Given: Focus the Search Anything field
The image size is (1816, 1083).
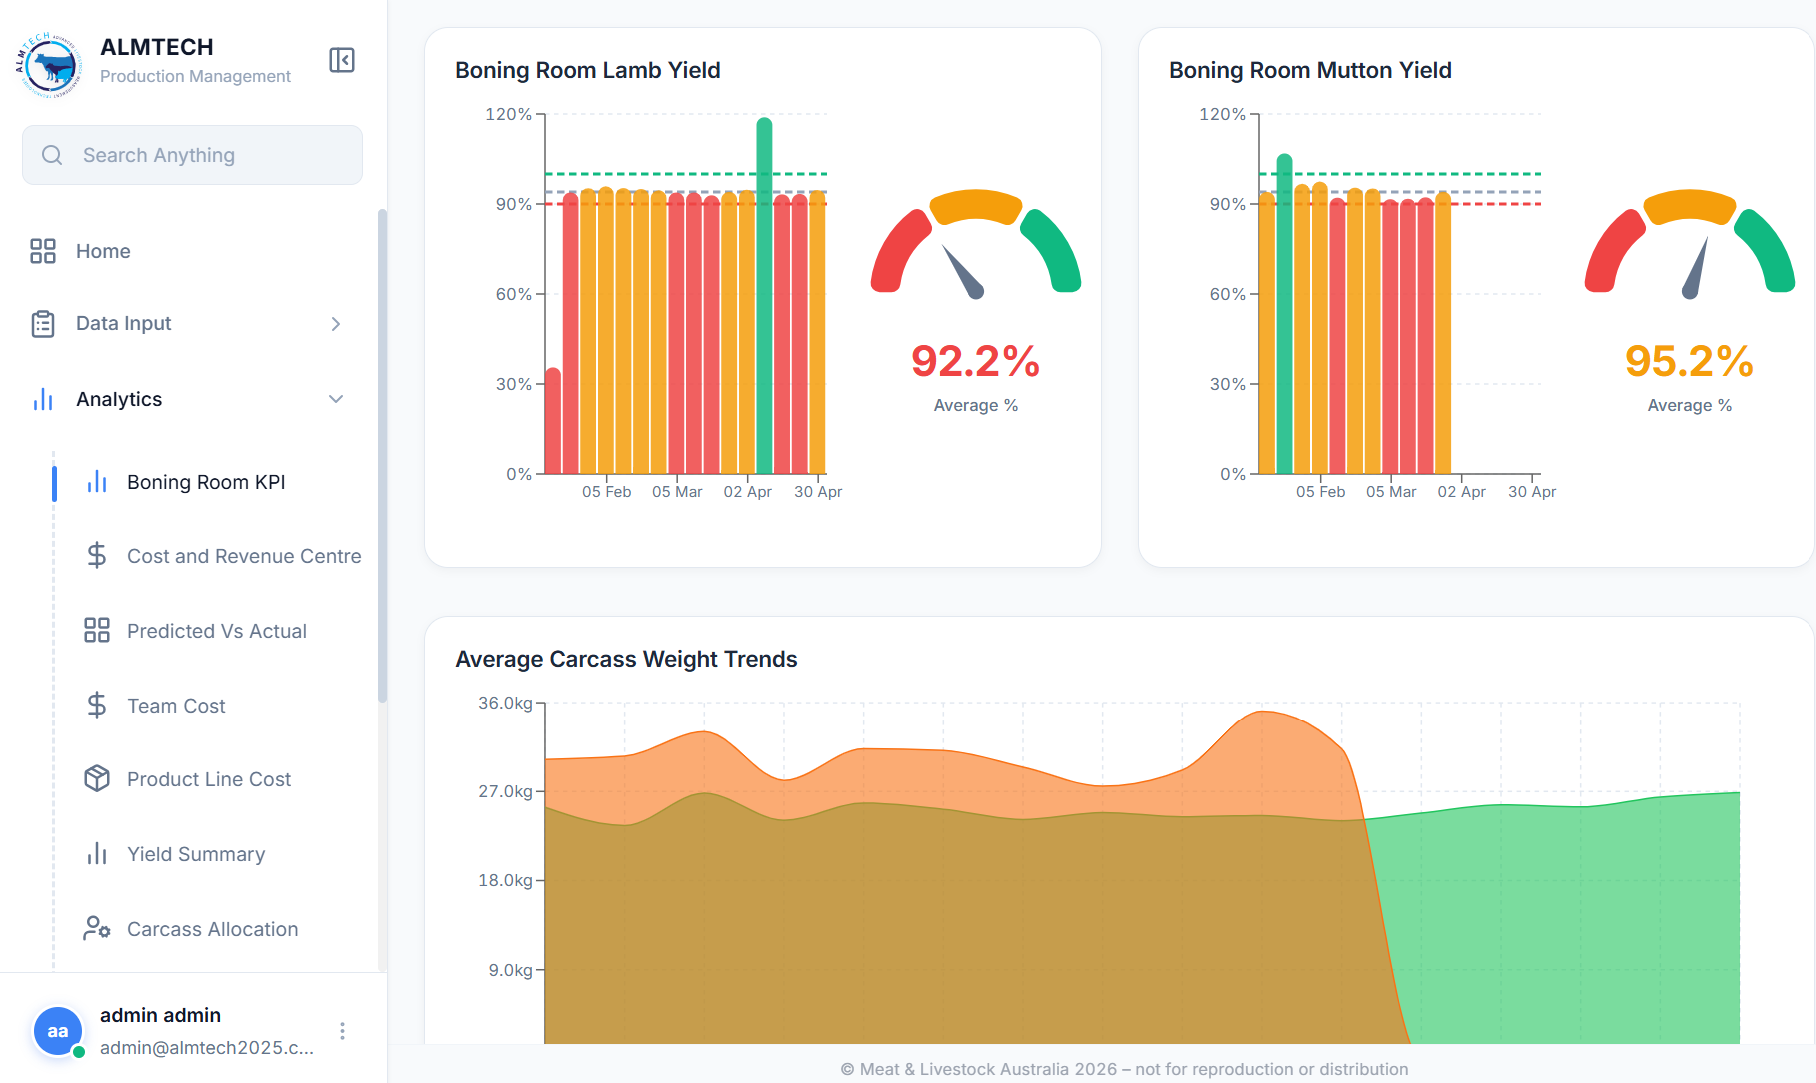Looking at the screenshot, I should tap(192, 155).
